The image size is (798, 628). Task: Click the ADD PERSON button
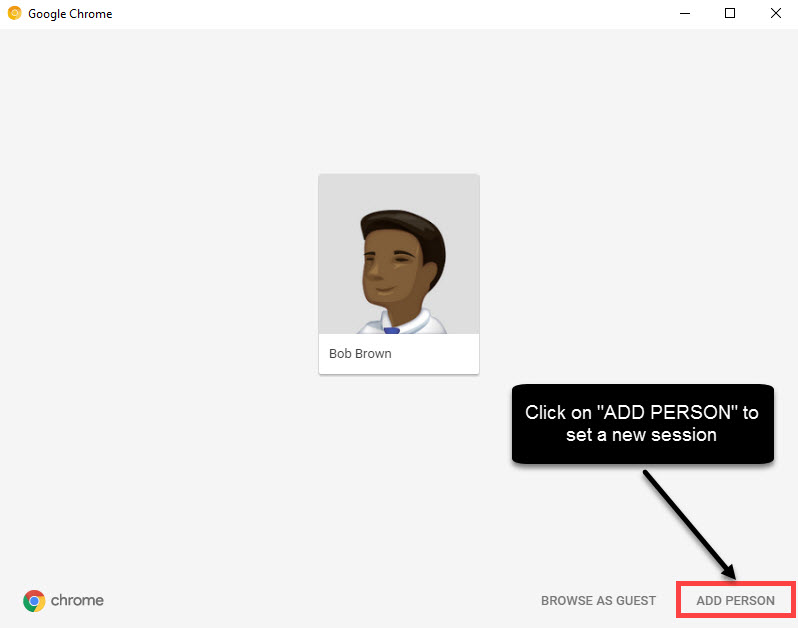(735, 601)
